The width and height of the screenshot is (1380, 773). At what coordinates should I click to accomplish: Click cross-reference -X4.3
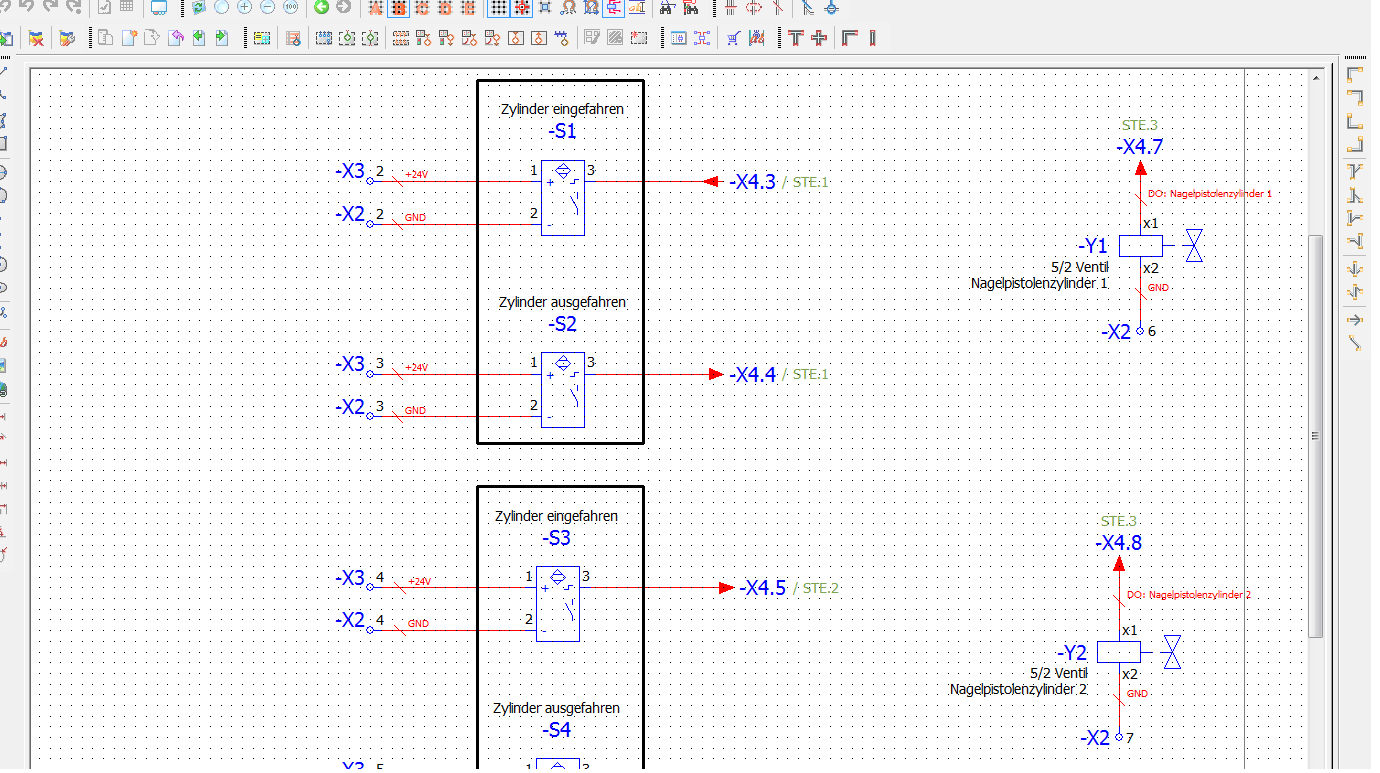pyautogui.click(x=752, y=182)
